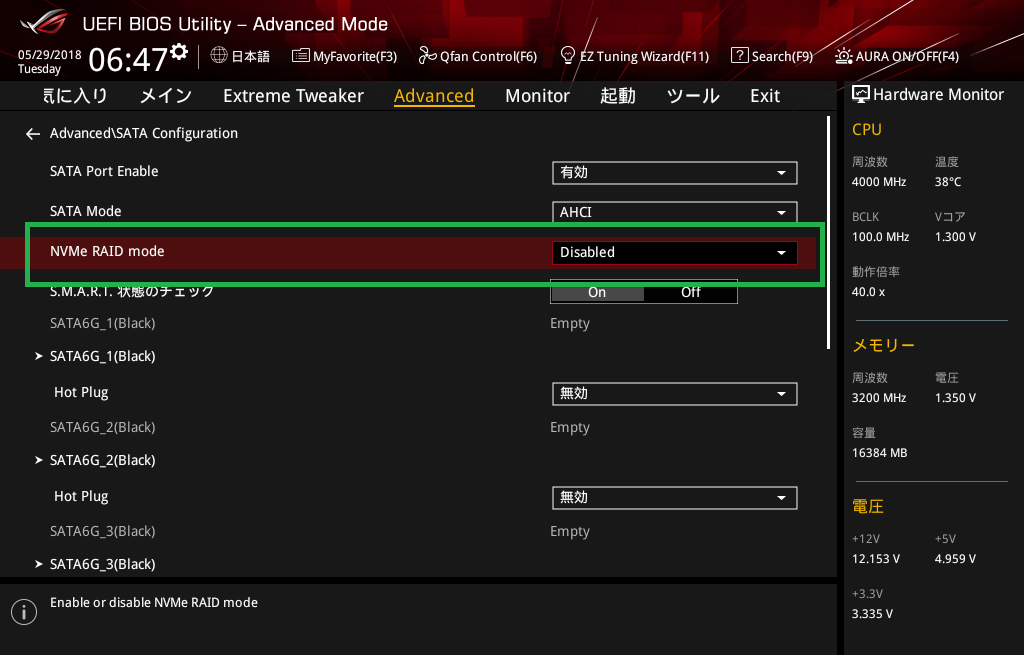The height and width of the screenshot is (655, 1024).
Task: Click the info icon at the bottom
Action: pyautogui.click(x=24, y=612)
